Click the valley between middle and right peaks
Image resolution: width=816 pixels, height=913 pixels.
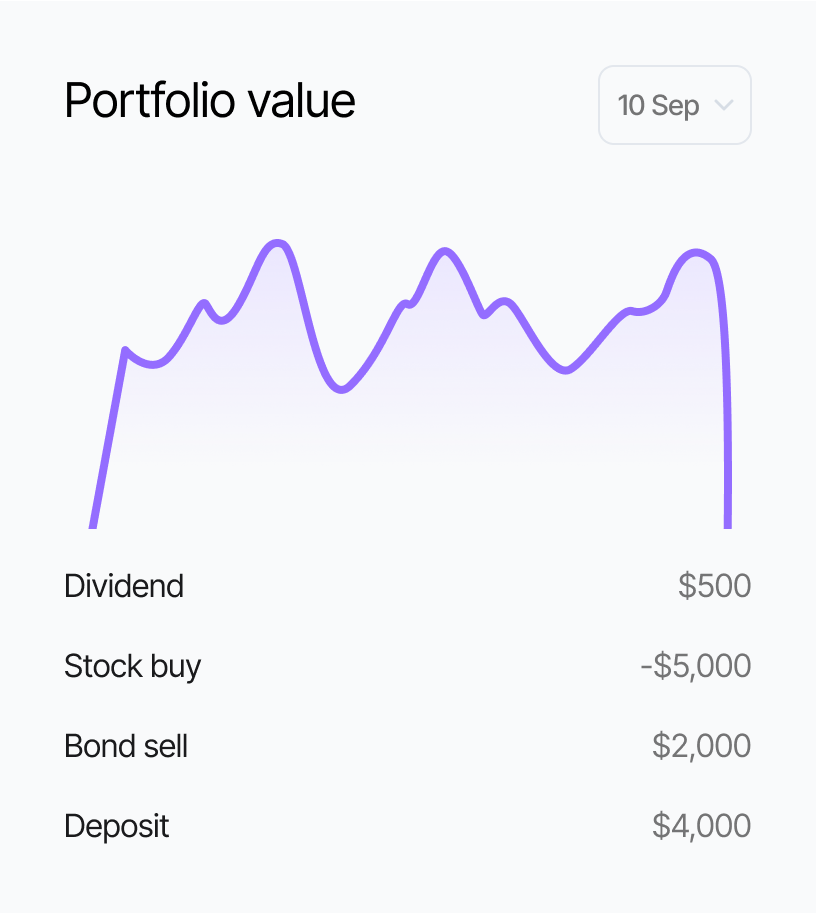pyautogui.click(x=565, y=370)
